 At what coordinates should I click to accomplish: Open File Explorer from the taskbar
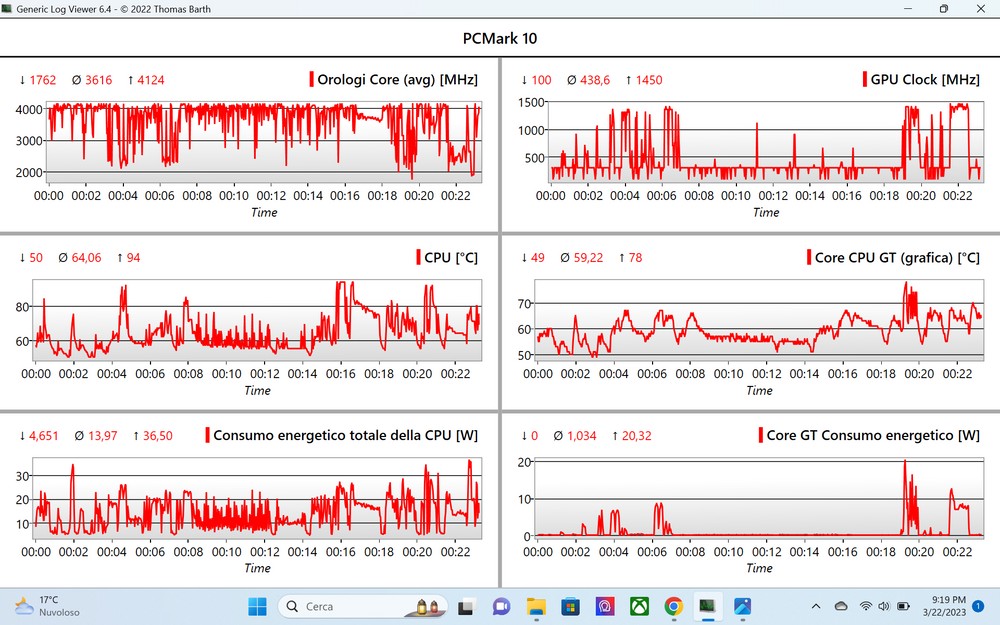coord(536,606)
